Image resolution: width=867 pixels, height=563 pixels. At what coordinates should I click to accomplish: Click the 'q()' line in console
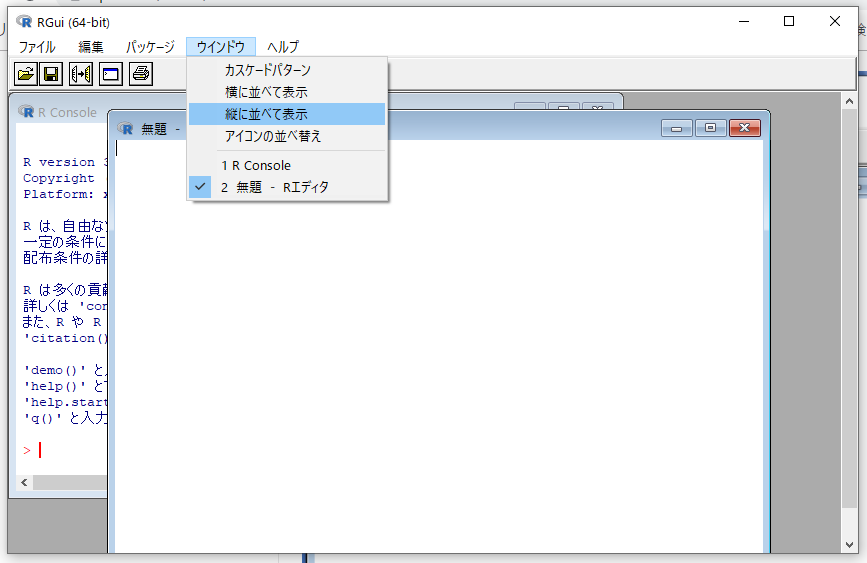click(x=65, y=418)
